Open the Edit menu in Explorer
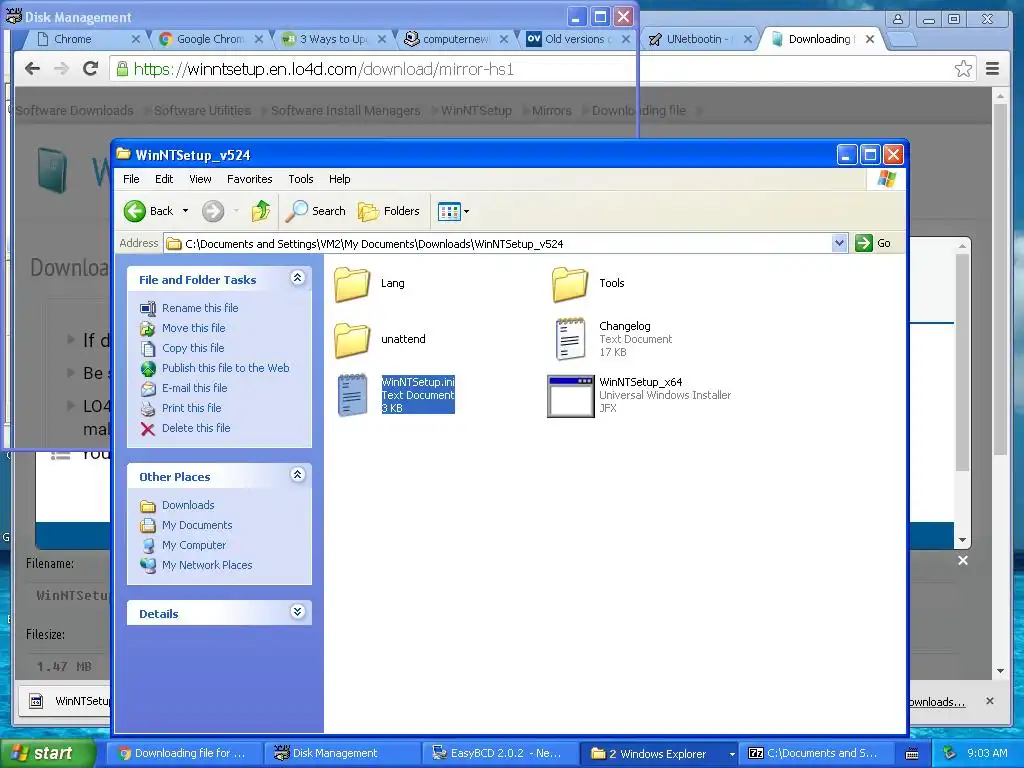 tap(164, 179)
